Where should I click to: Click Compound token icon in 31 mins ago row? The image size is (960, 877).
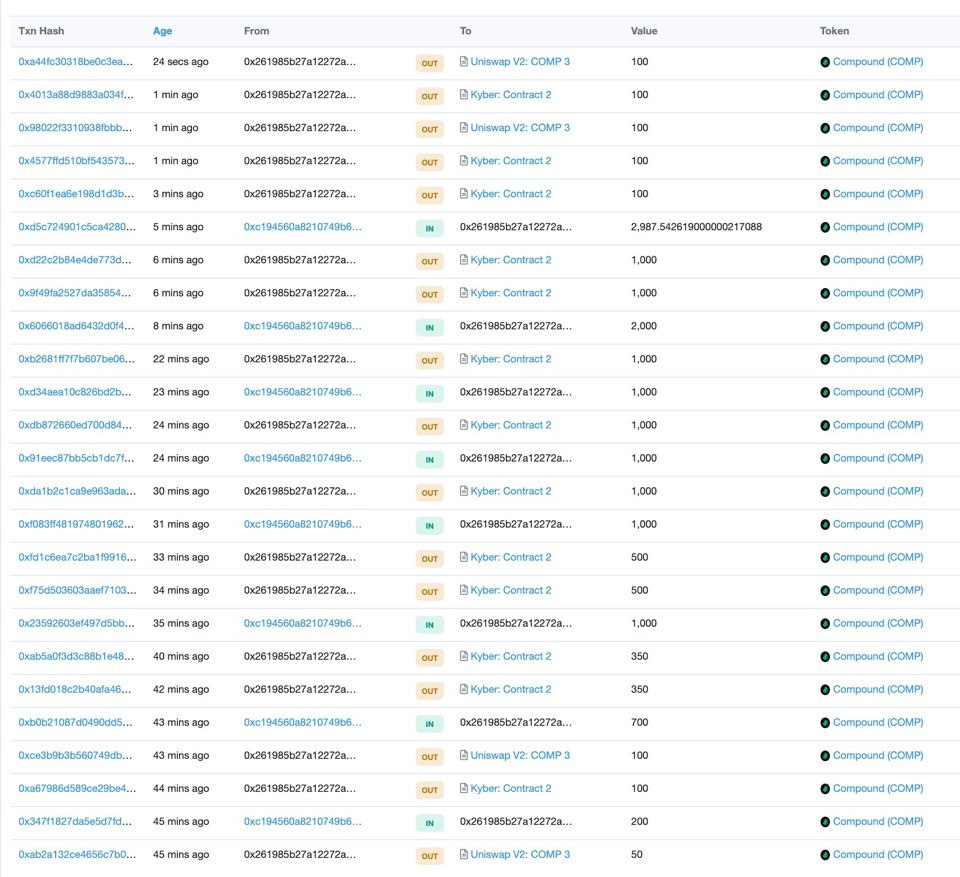click(x=825, y=525)
